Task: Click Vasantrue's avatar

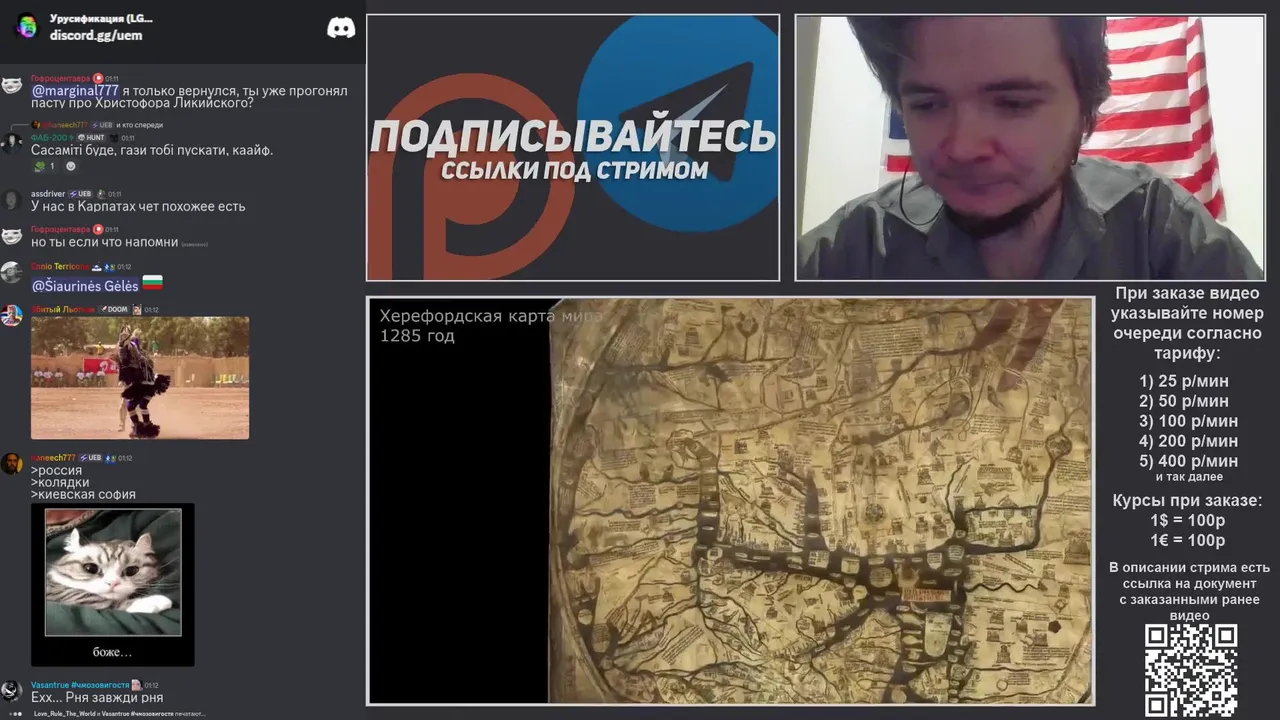Action: [x=12, y=692]
